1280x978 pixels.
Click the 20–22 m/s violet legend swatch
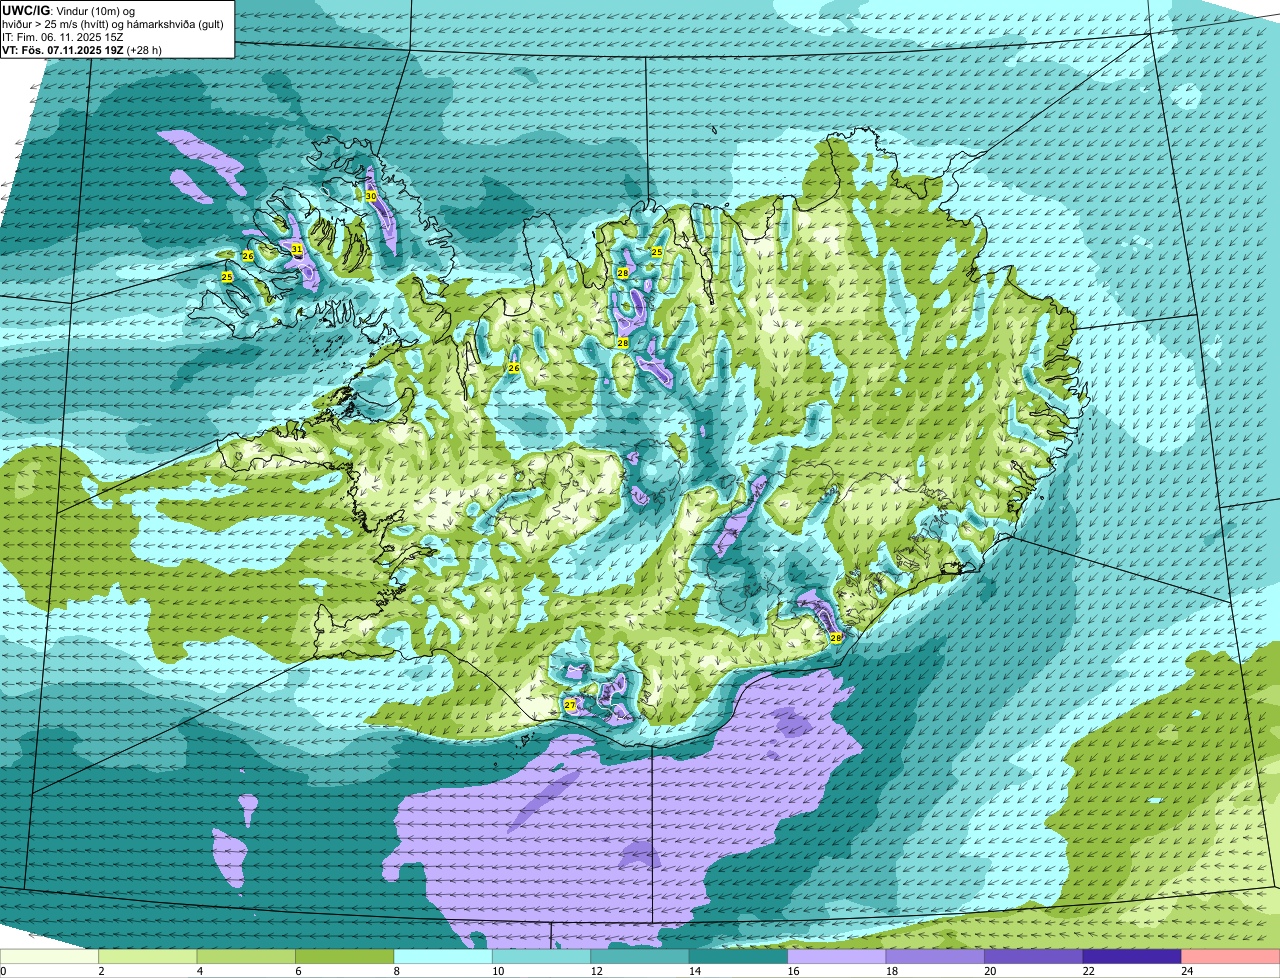click(1034, 957)
